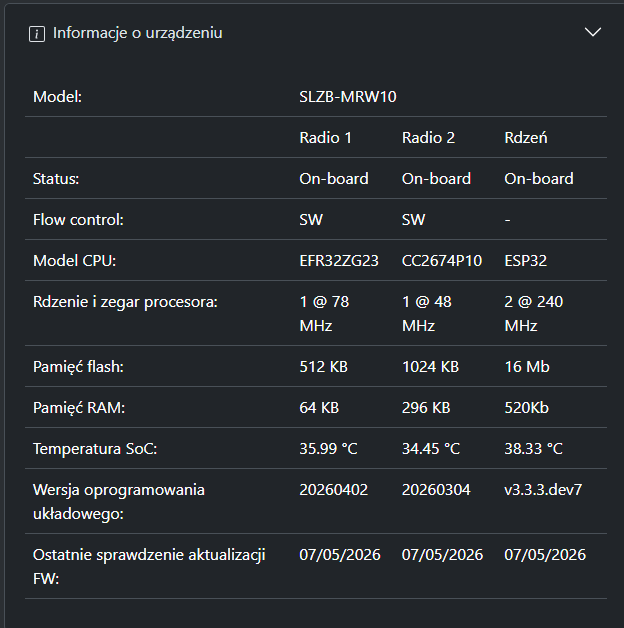
Task: Click the 520Kb RAM value for core
Action: pos(526,408)
